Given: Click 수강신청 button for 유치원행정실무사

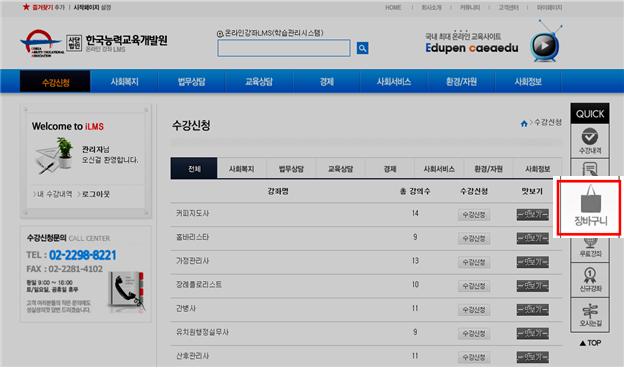Looking at the screenshot, I should (474, 333).
